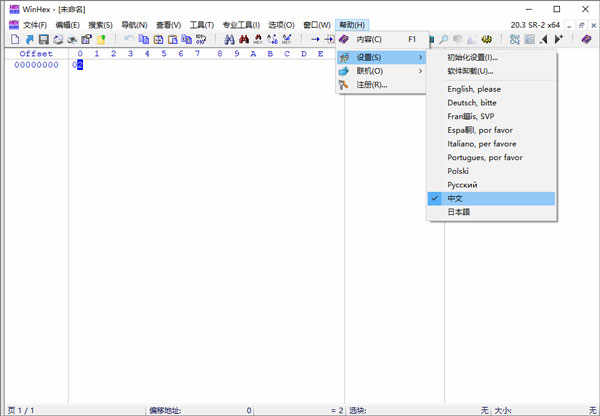Click the Offset column header

coord(36,54)
